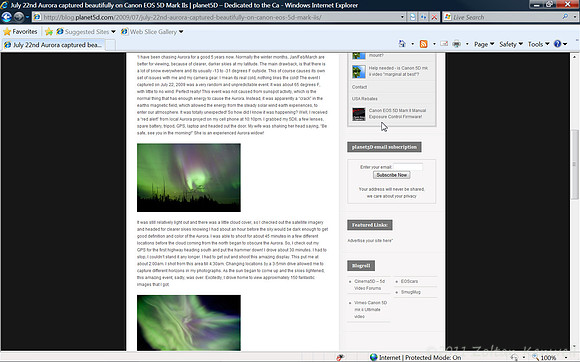Screen dimensions: 580x362
Task: Open Suggested Sites in the Favorites bar
Action: pyautogui.click(x=86, y=32)
